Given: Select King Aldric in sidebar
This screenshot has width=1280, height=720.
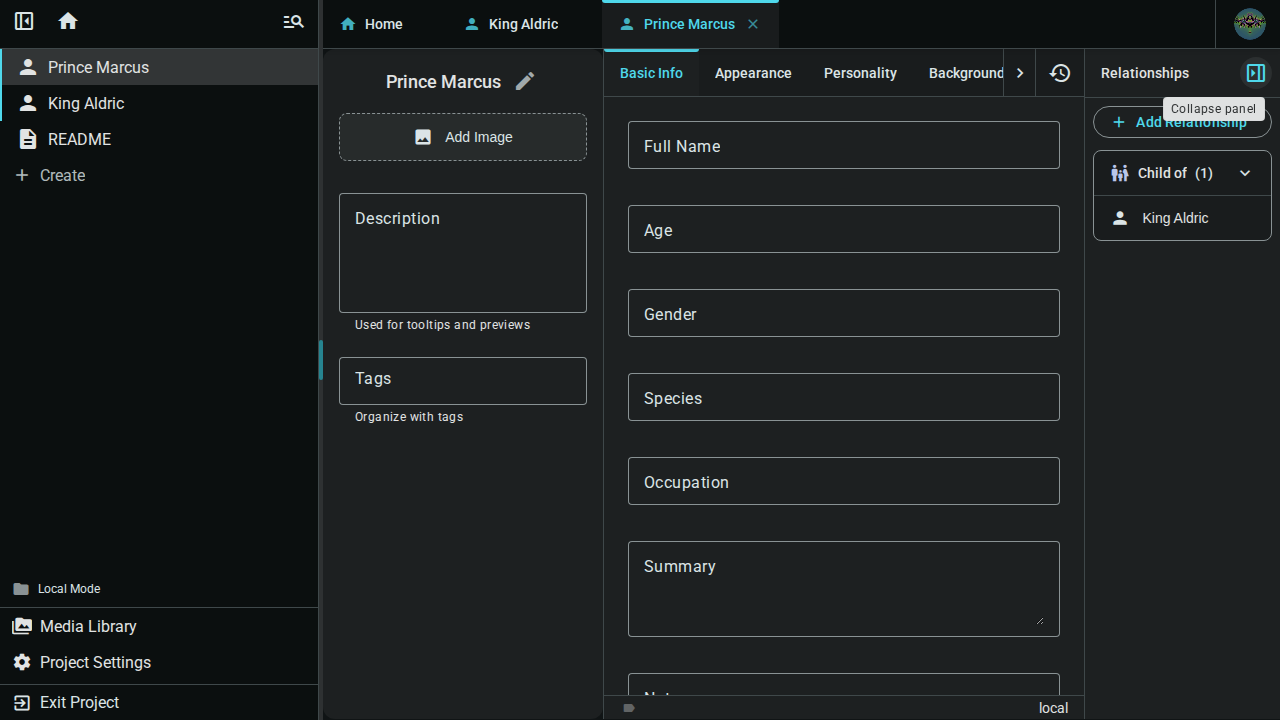Looking at the screenshot, I should tap(86, 103).
